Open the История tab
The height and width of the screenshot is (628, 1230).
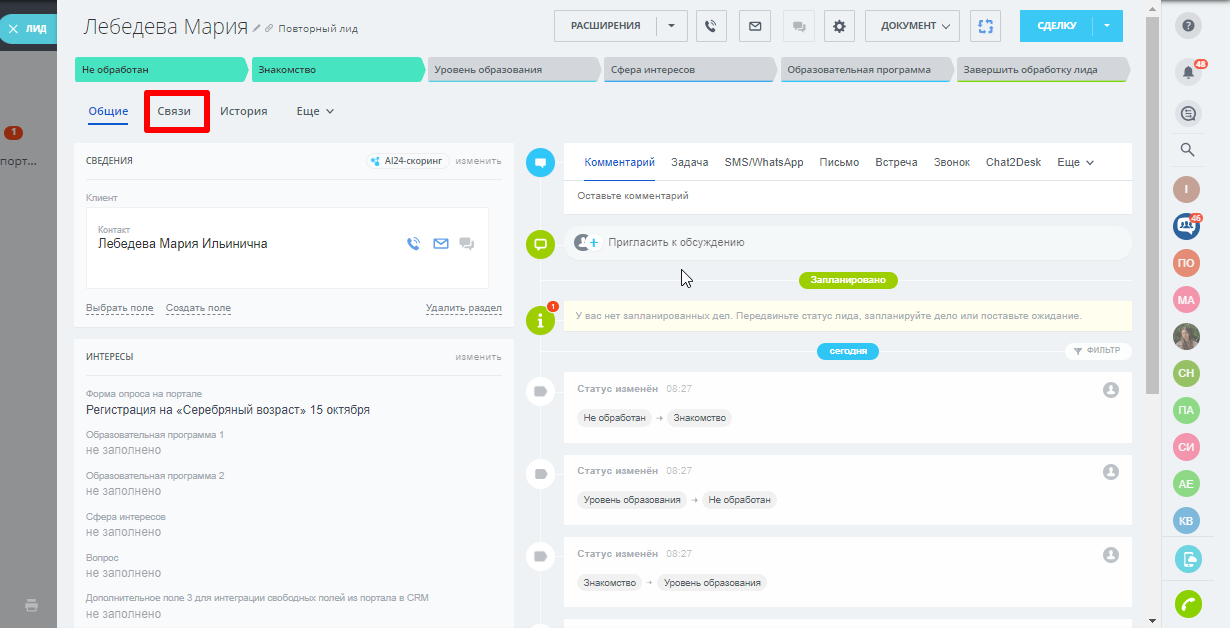[244, 111]
